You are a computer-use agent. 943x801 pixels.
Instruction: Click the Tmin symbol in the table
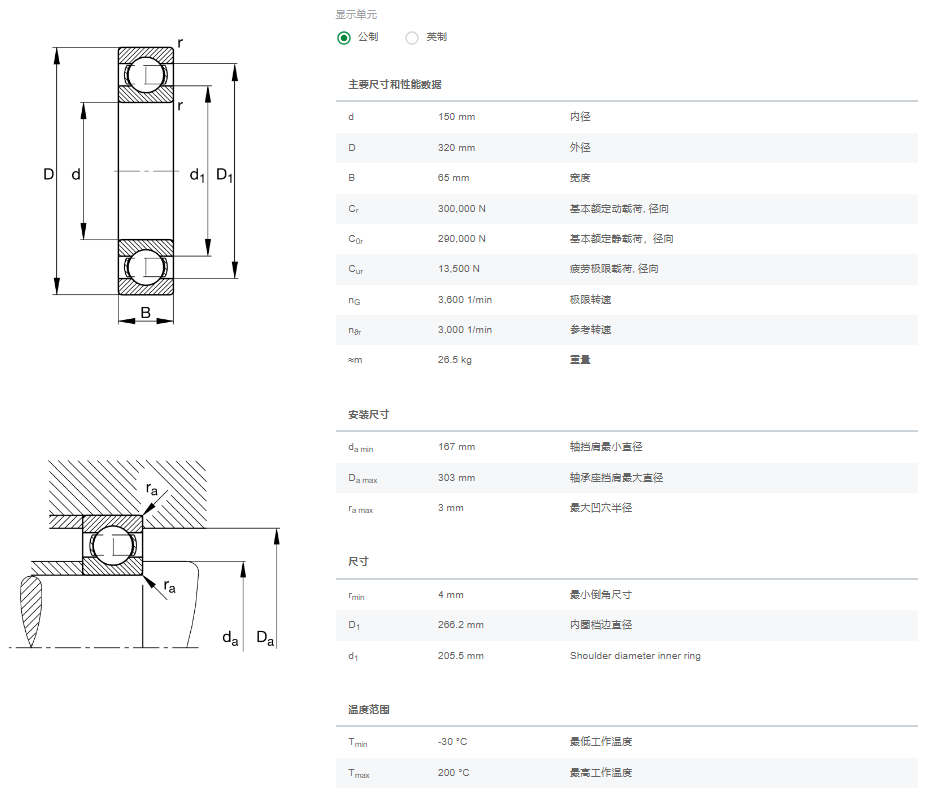358,743
